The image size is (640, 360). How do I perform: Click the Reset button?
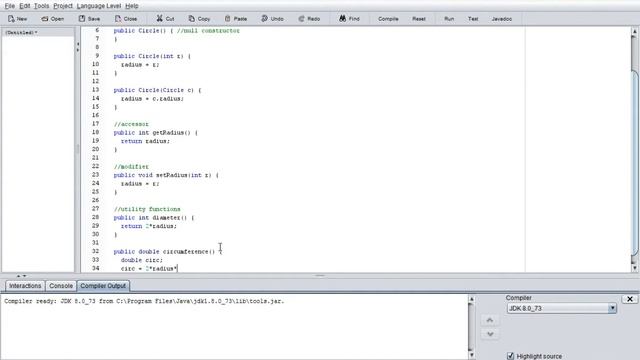pyautogui.click(x=419, y=19)
